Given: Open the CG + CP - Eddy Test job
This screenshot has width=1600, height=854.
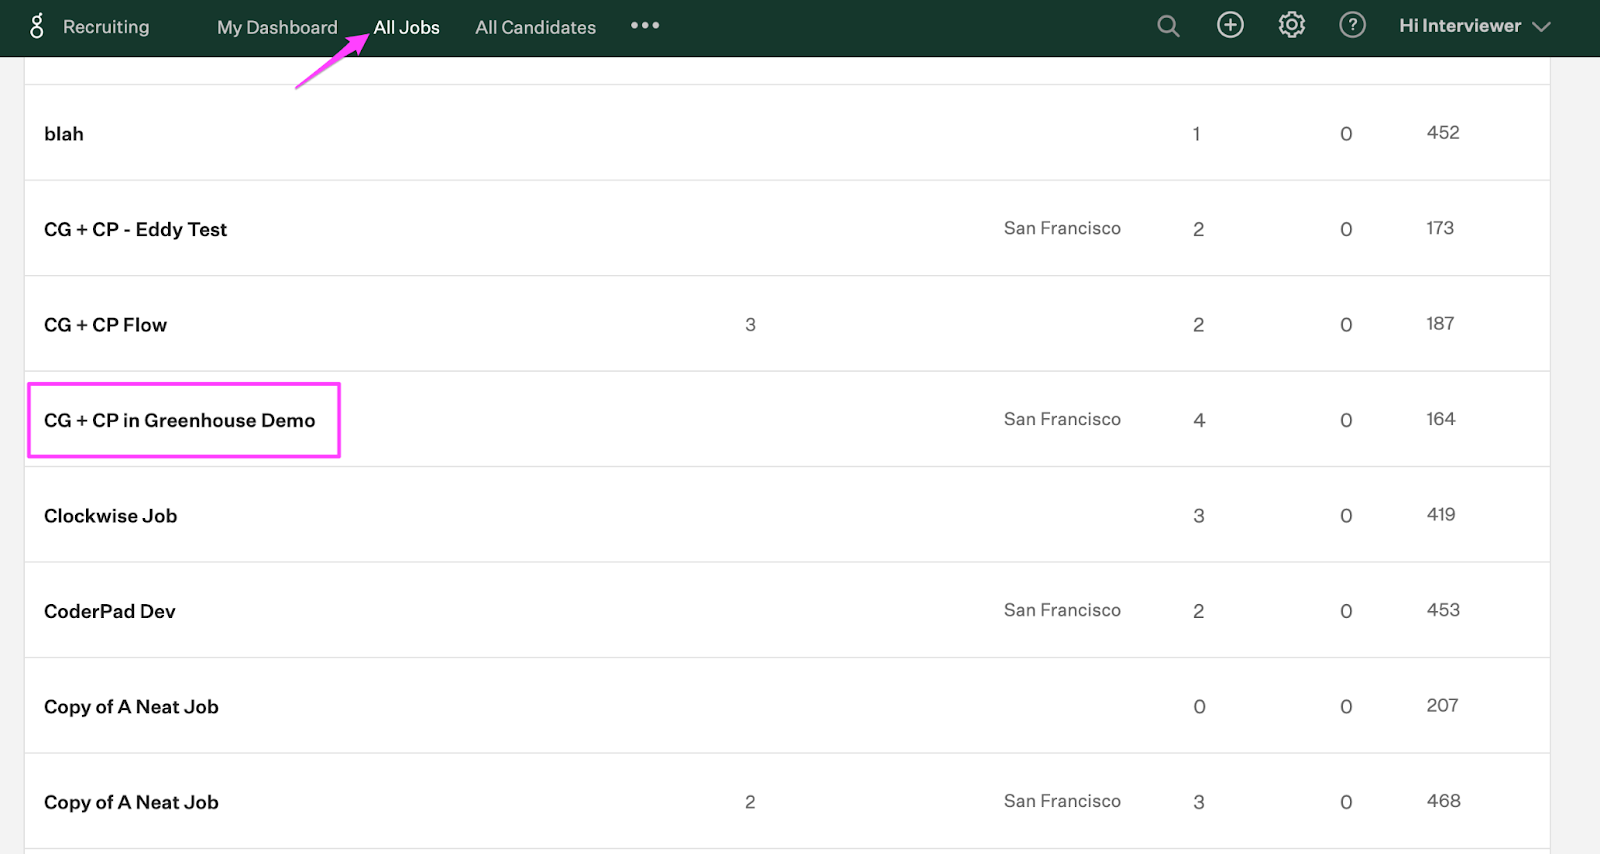Looking at the screenshot, I should click(135, 229).
